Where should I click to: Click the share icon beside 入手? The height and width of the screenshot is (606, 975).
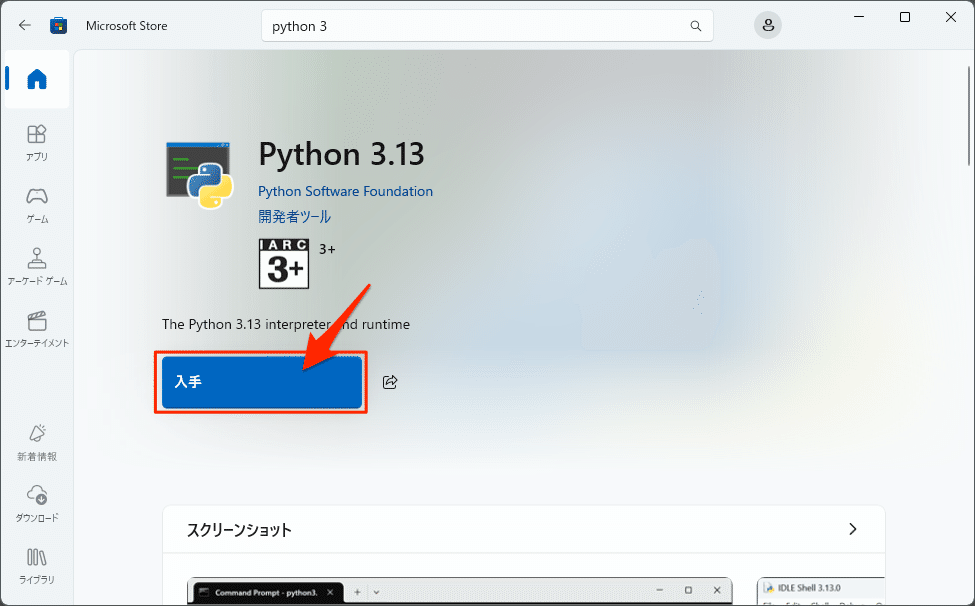click(x=390, y=382)
